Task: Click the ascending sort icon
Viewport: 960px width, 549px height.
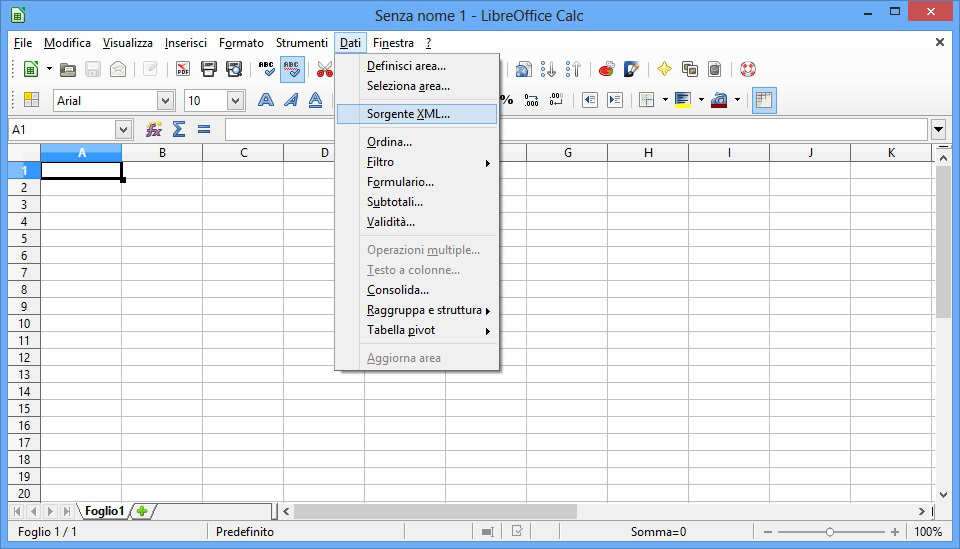Action: pos(549,69)
